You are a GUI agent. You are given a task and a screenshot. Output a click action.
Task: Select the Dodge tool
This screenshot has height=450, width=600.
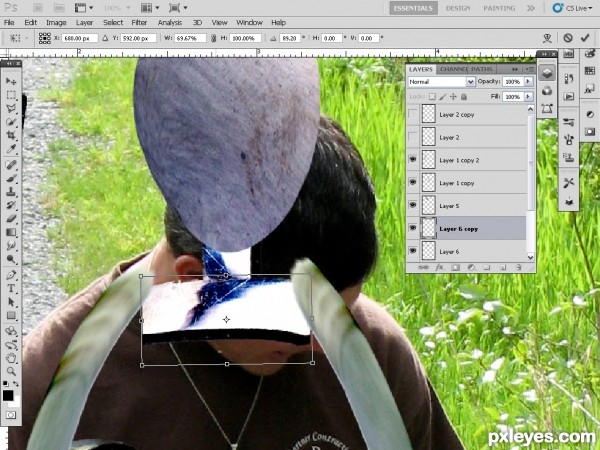(11, 259)
